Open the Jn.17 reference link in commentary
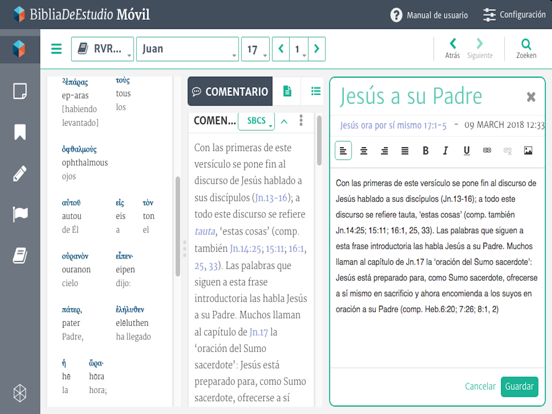The height and width of the screenshot is (414, 552). [259, 332]
